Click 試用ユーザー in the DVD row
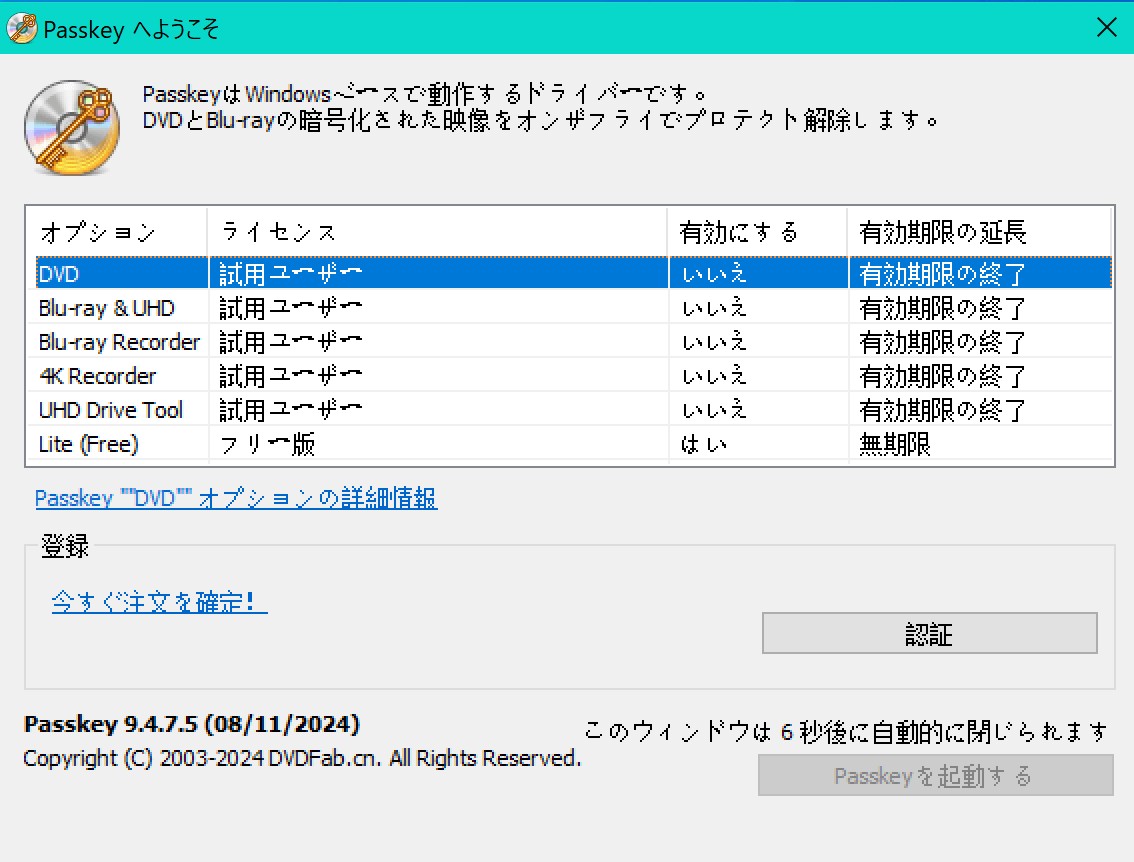This screenshot has height=862, width=1134. pos(291,273)
